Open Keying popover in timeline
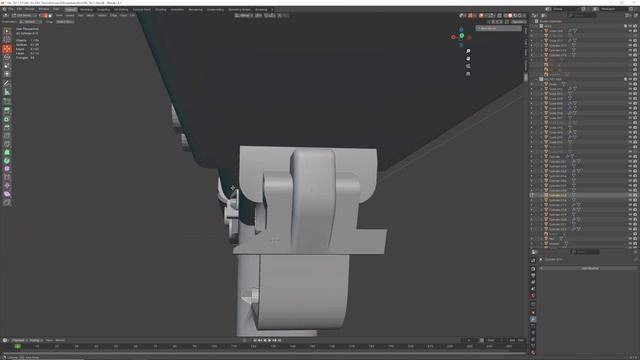Viewport: 640px width, 360px height. click(36, 340)
